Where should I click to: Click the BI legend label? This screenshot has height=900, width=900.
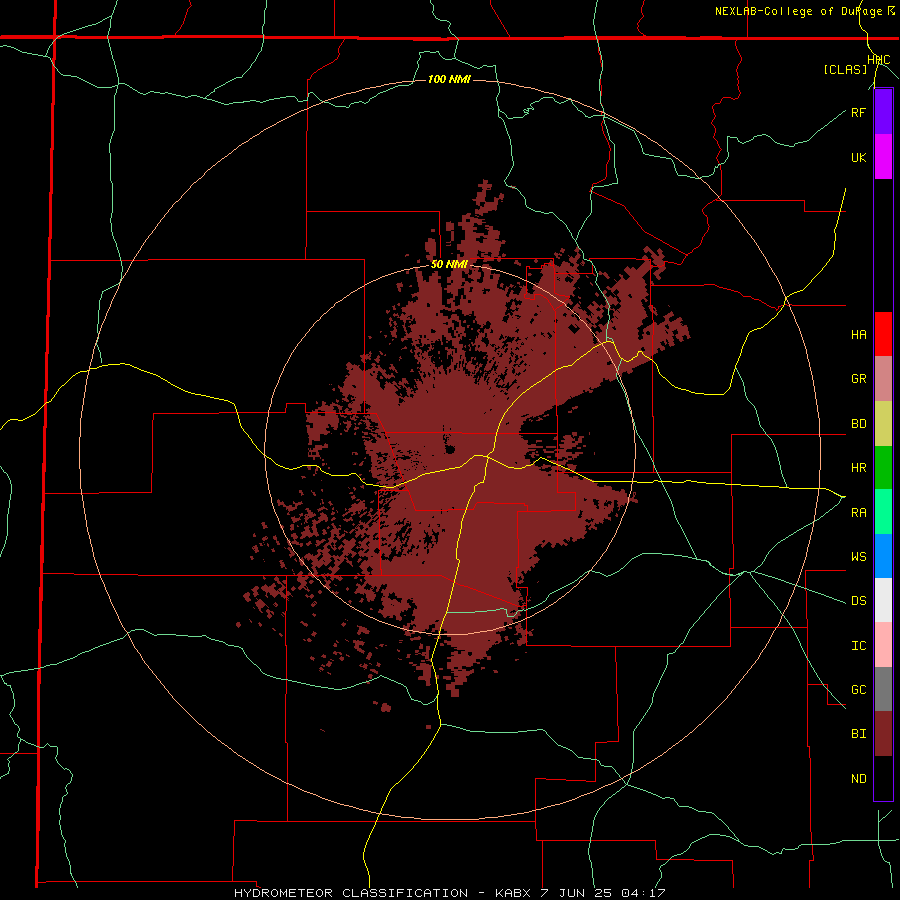click(858, 734)
